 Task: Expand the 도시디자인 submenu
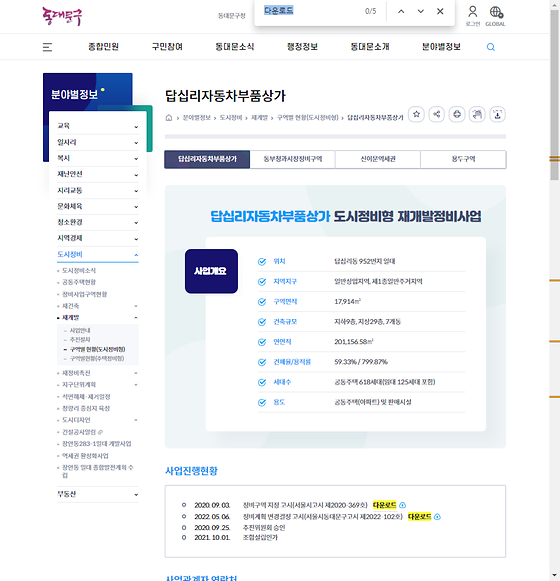tap(136, 420)
